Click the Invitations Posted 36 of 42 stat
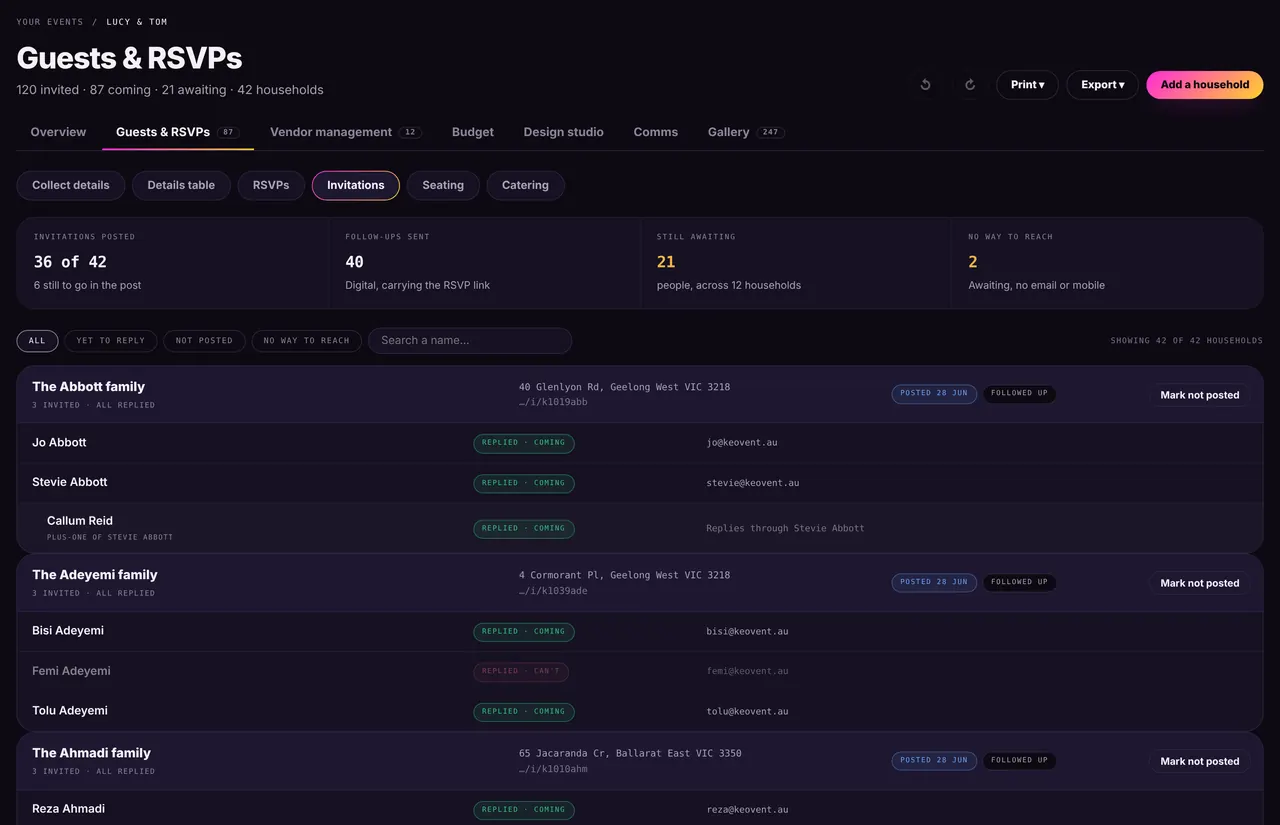The image size is (1280, 825). (x=172, y=263)
